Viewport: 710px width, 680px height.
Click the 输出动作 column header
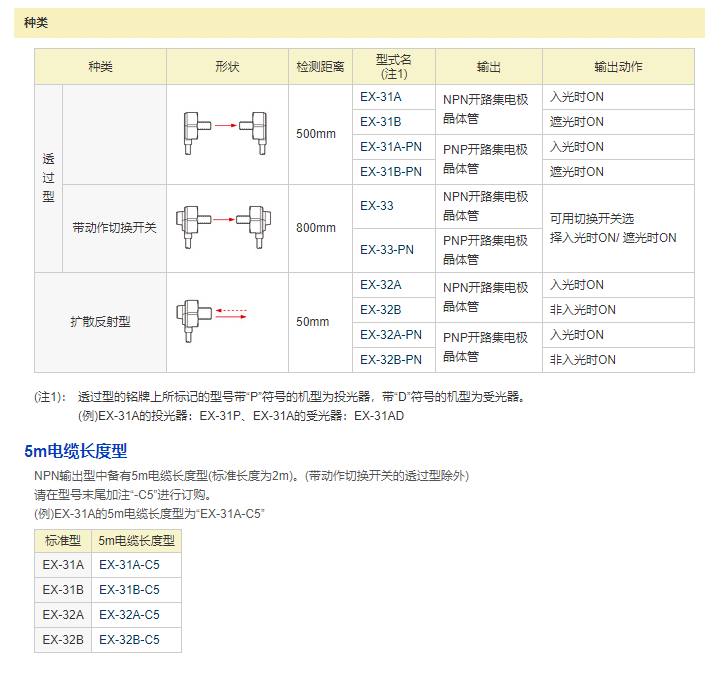(618, 67)
